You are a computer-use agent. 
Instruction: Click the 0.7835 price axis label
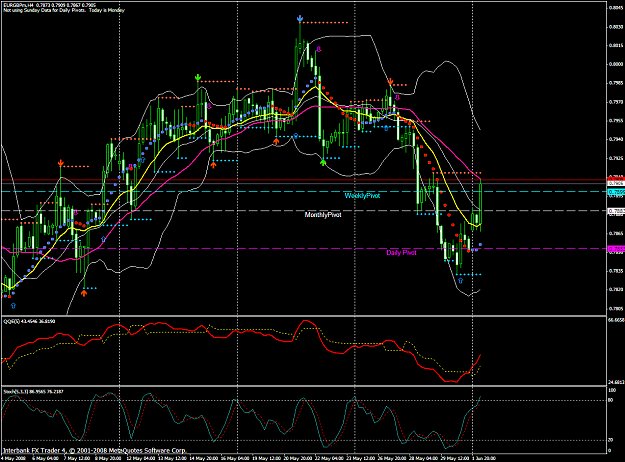[616, 271]
